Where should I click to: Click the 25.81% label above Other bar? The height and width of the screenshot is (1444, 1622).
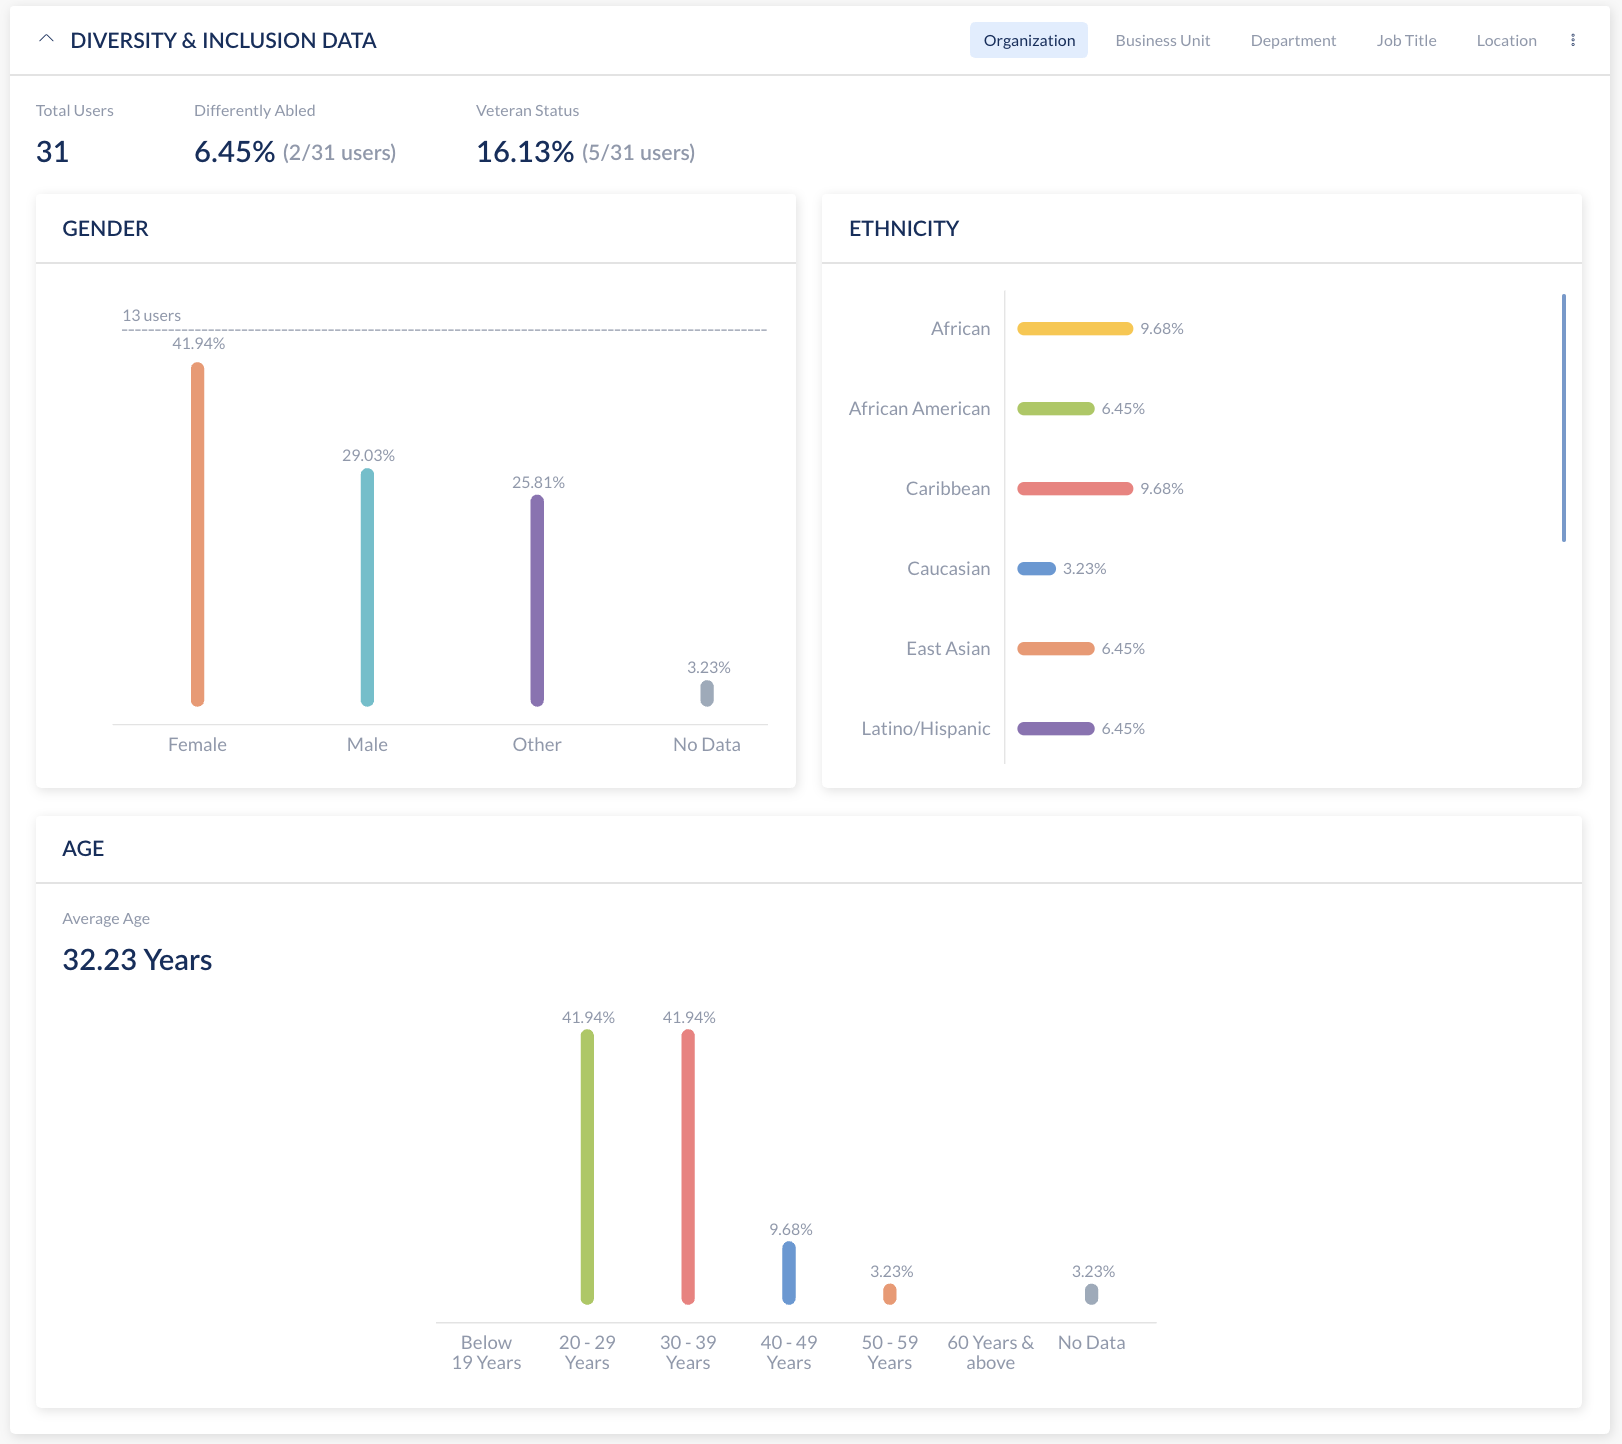pos(538,482)
